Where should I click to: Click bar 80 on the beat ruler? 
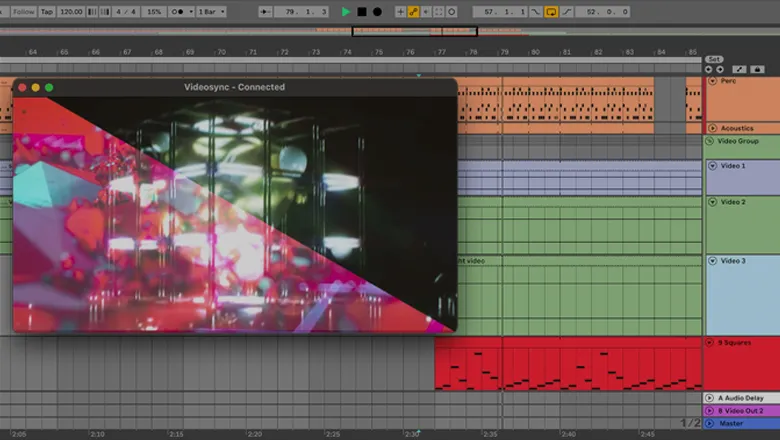535,52
